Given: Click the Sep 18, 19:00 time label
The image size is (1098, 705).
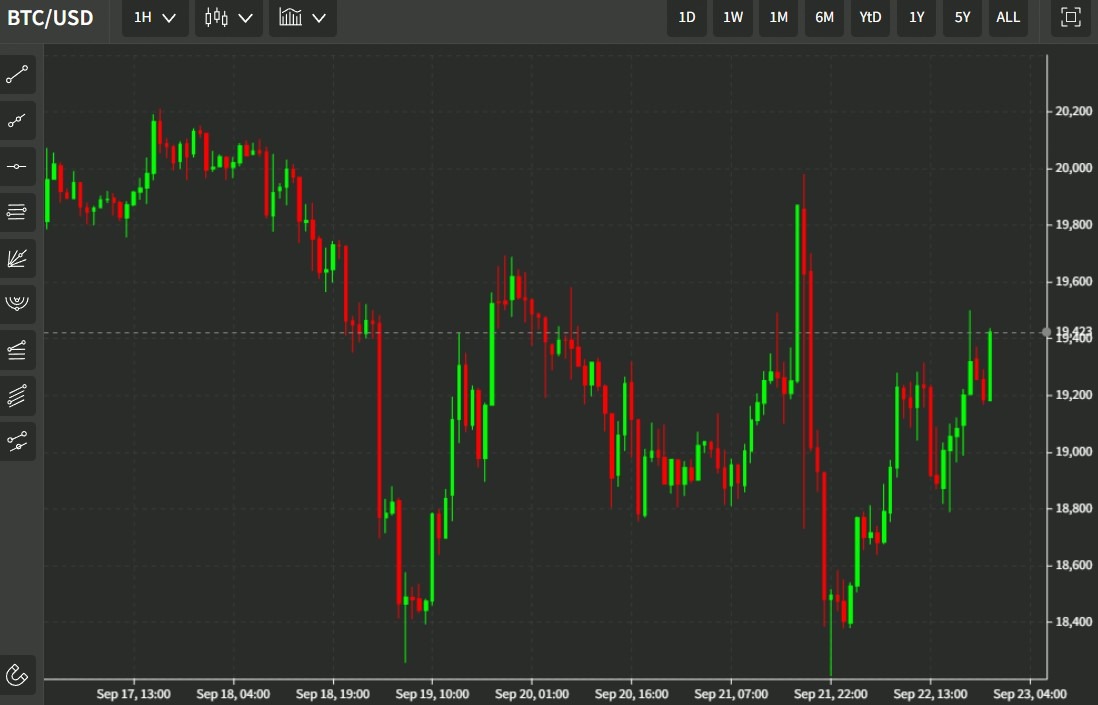Looking at the screenshot, I should coord(333,694).
